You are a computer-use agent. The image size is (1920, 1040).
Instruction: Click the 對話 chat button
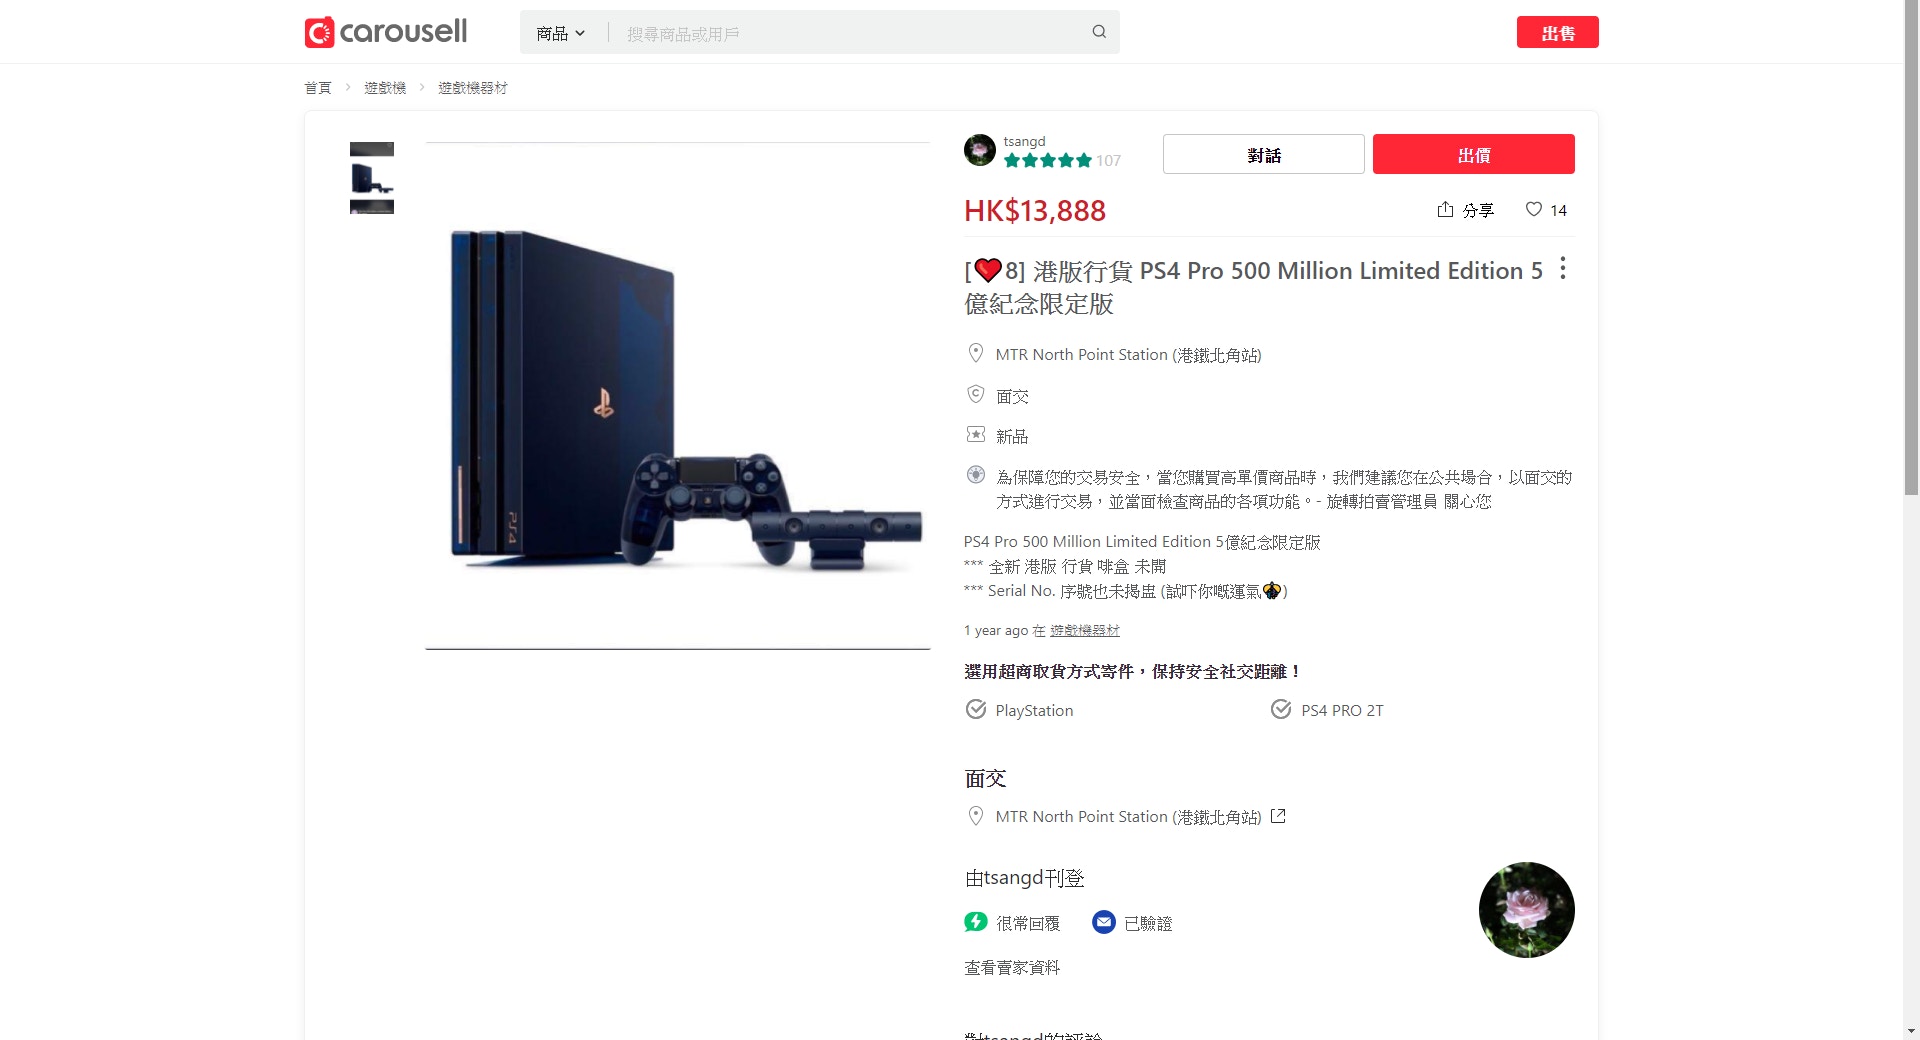[1264, 154]
